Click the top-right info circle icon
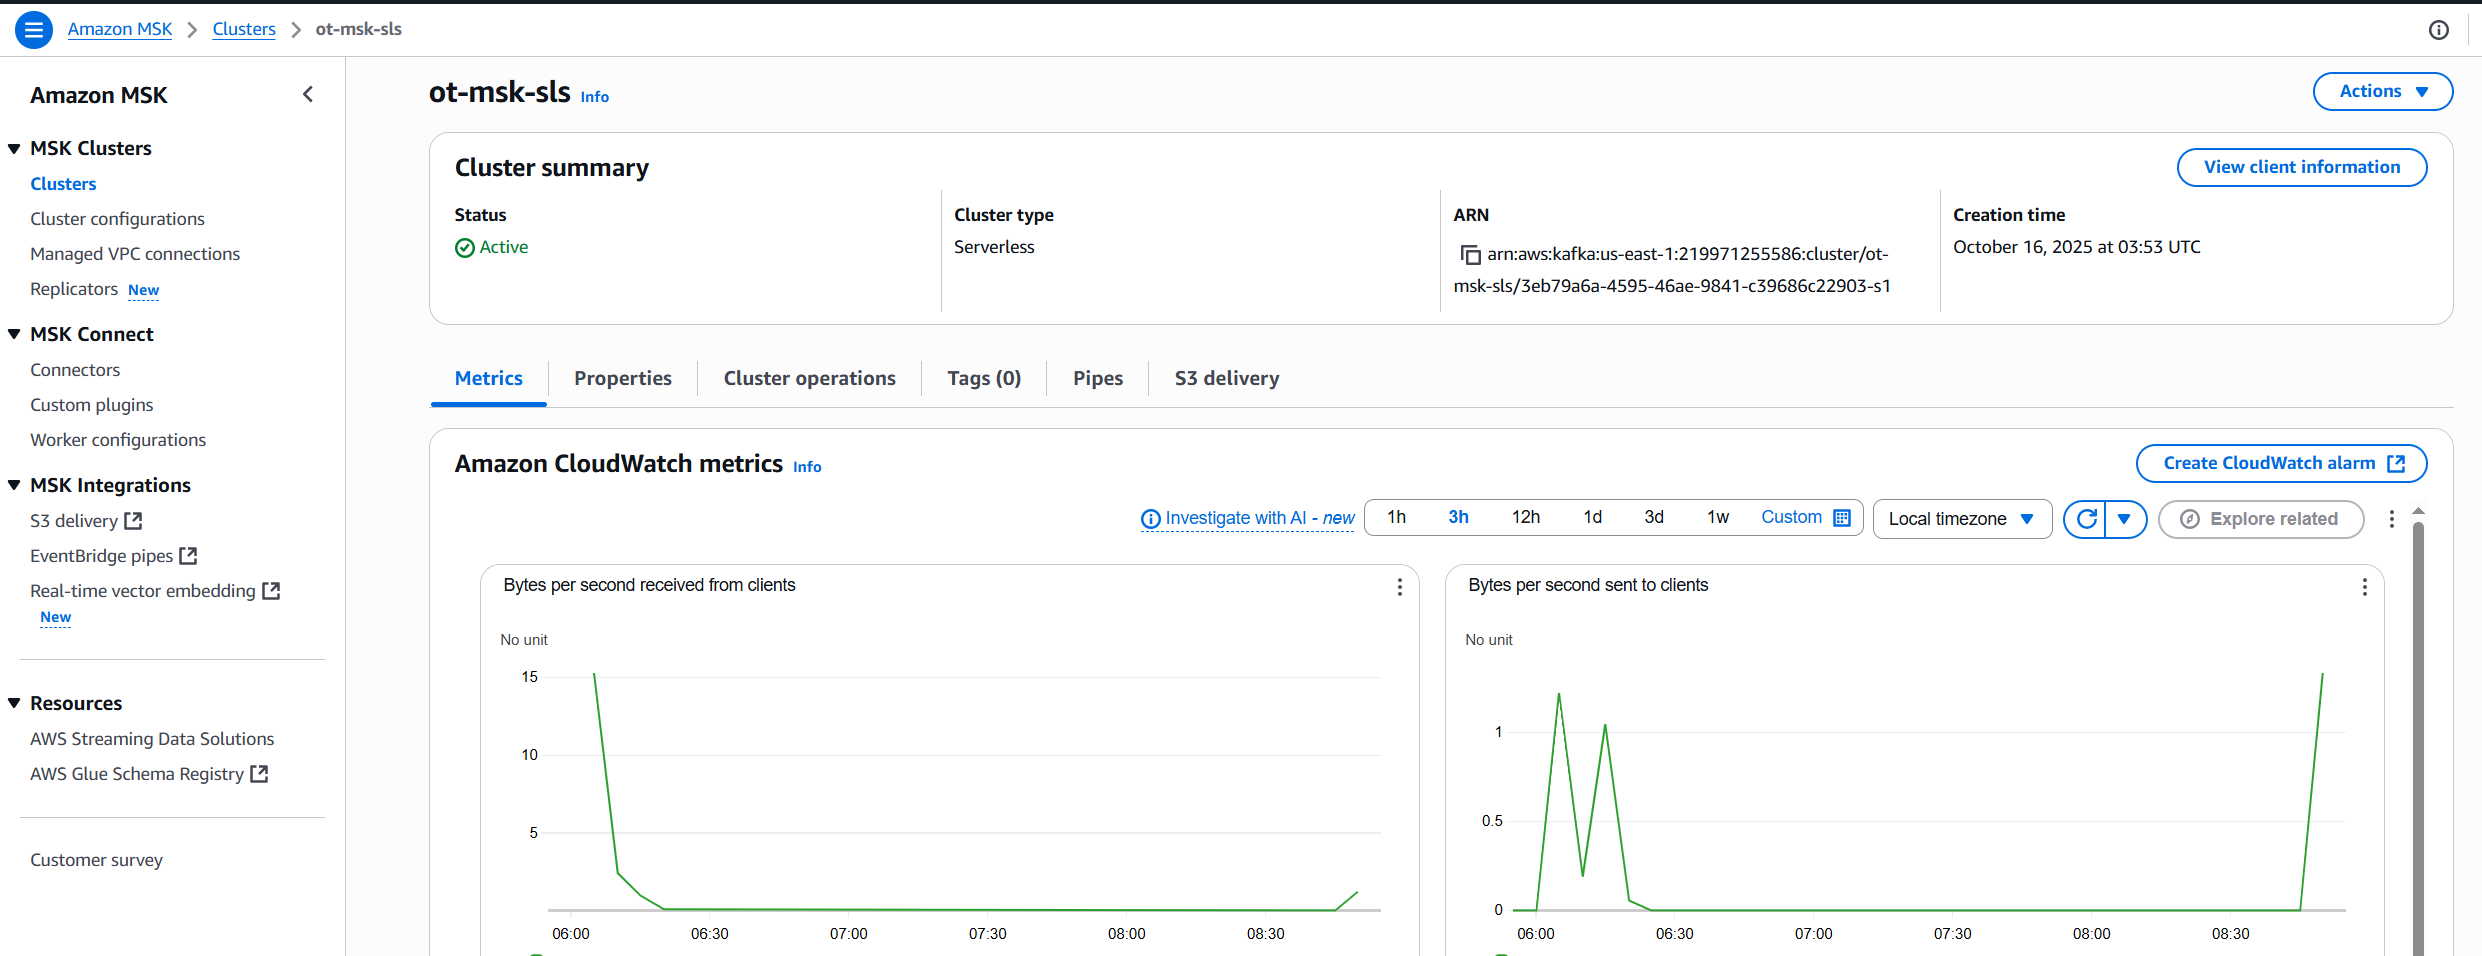Image resolution: width=2482 pixels, height=956 pixels. click(x=2439, y=30)
